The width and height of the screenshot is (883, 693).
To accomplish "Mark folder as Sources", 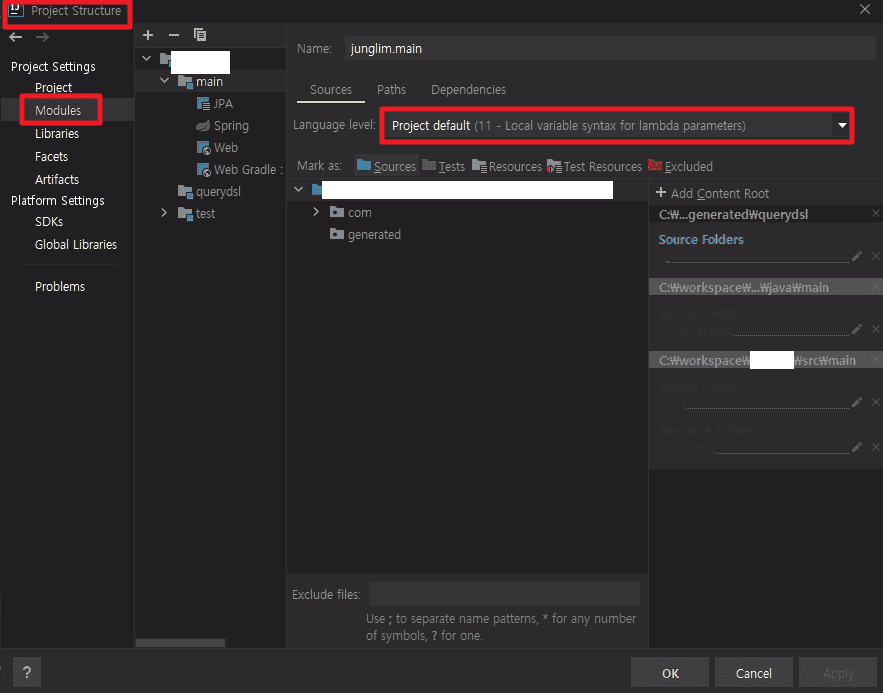I will click(x=386, y=166).
